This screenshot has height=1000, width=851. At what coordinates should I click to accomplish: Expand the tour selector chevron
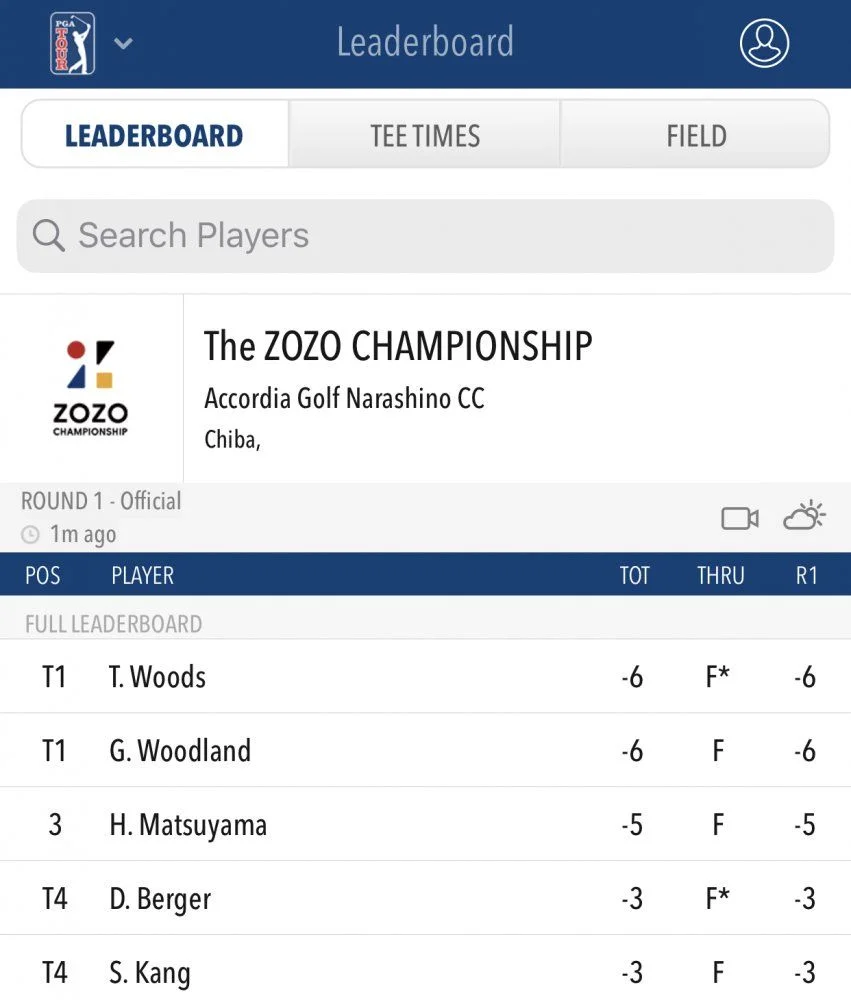(x=123, y=43)
